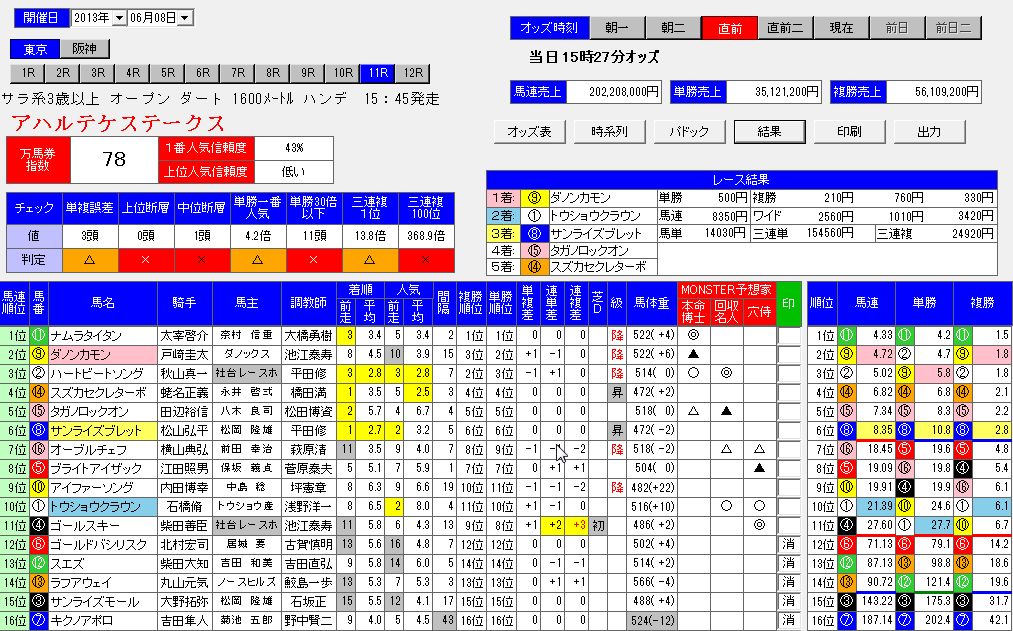Image resolution: width=1013 pixels, height=631 pixels.
Task: Choose the 現在 odds time
Action: tap(841, 28)
